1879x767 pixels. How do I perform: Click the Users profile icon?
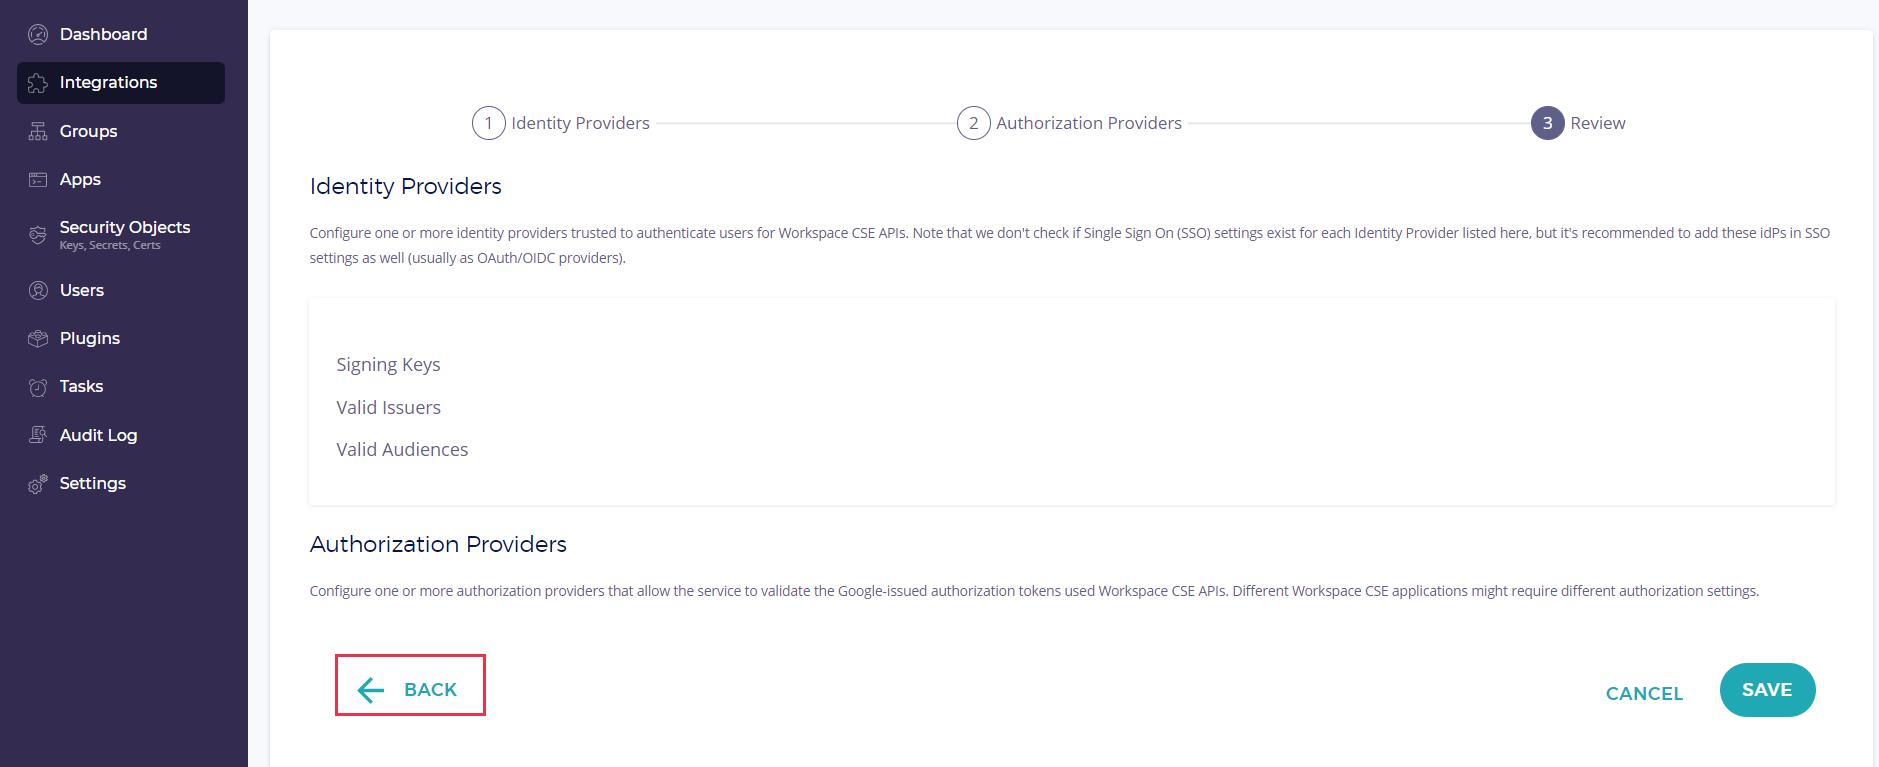(x=38, y=291)
